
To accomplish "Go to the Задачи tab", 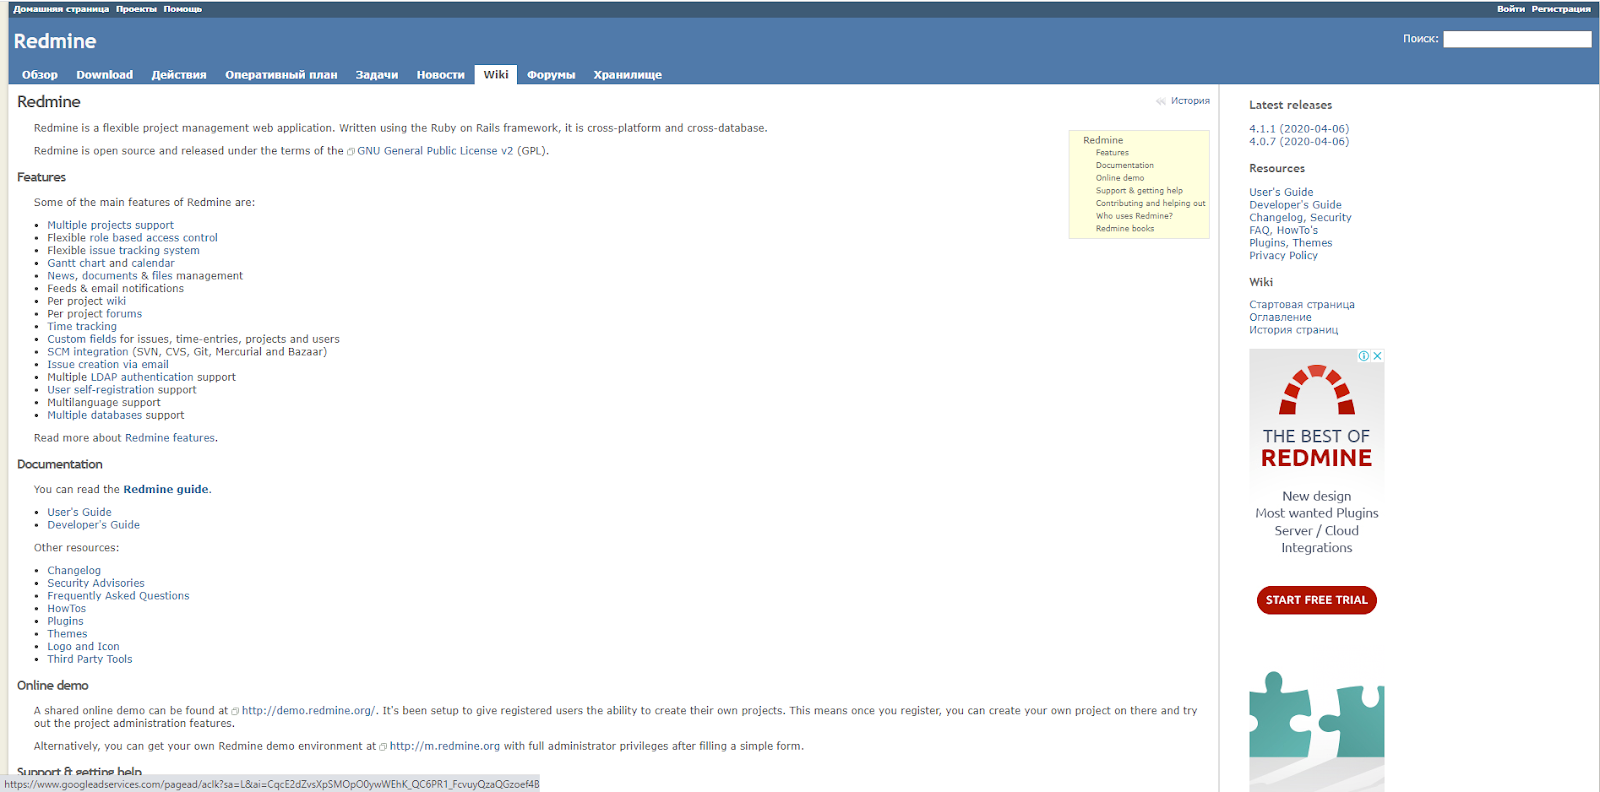I will point(377,75).
